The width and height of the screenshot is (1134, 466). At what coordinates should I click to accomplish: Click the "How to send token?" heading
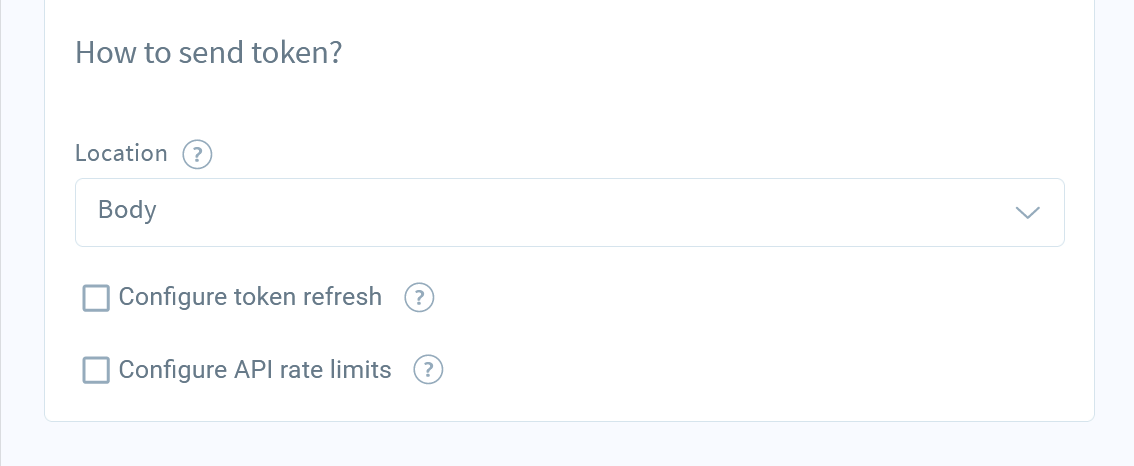click(208, 53)
